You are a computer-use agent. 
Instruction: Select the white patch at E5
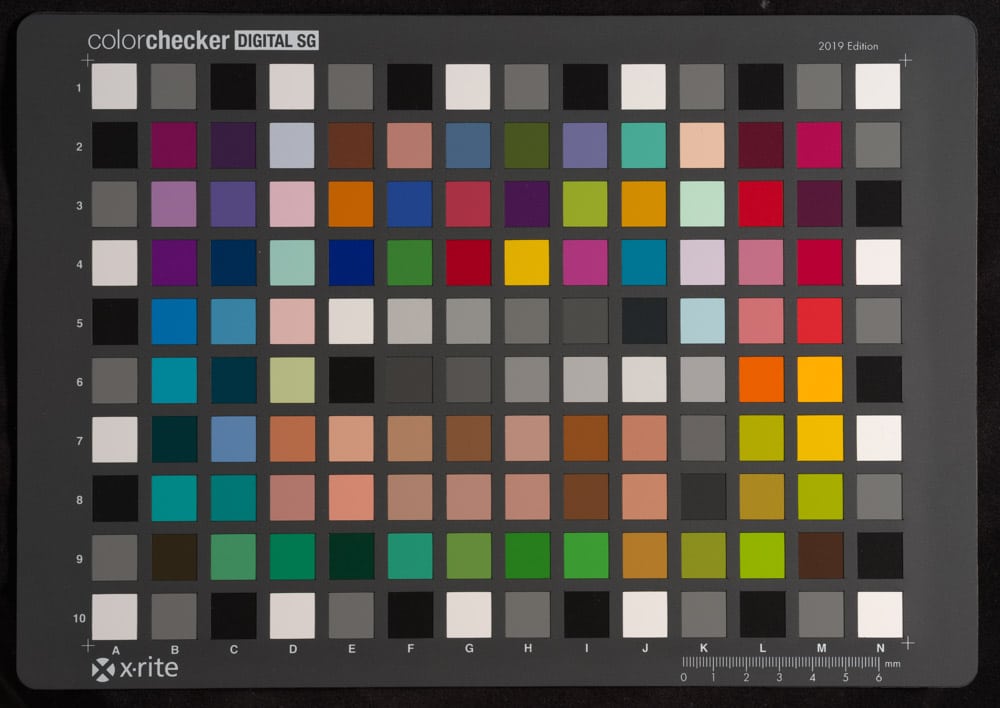[x=351, y=321]
